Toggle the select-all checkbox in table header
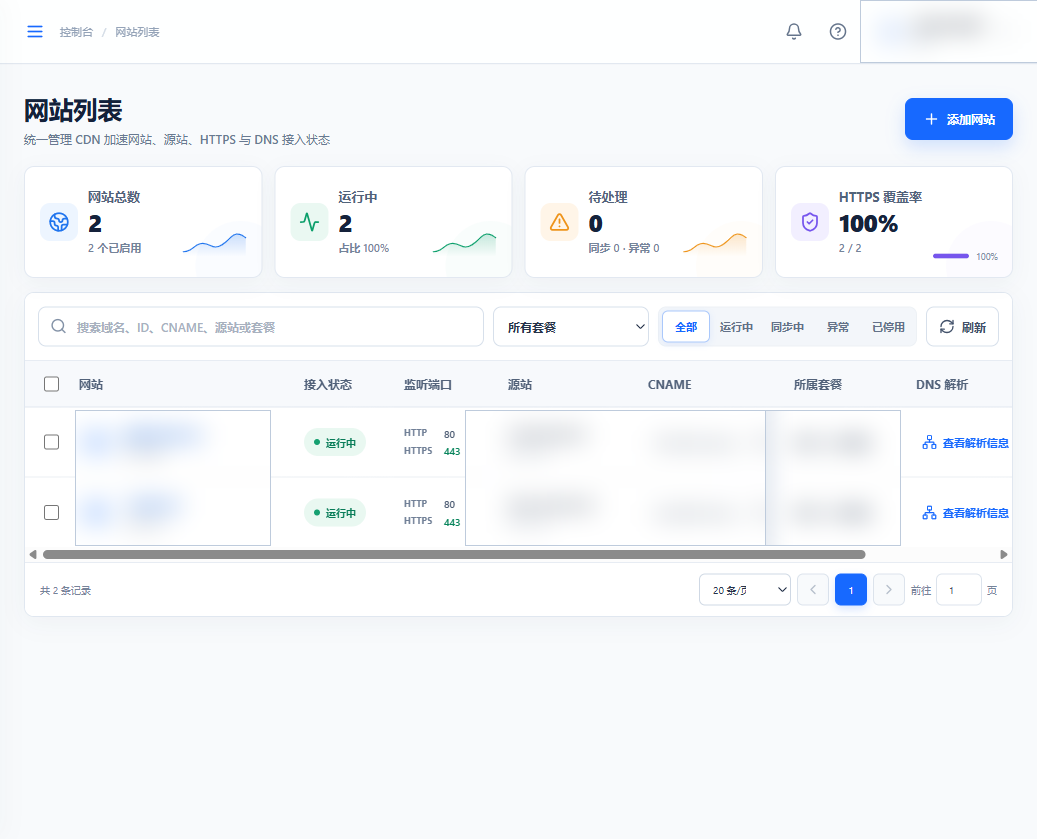Image resolution: width=1037 pixels, height=839 pixels. [x=52, y=384]
